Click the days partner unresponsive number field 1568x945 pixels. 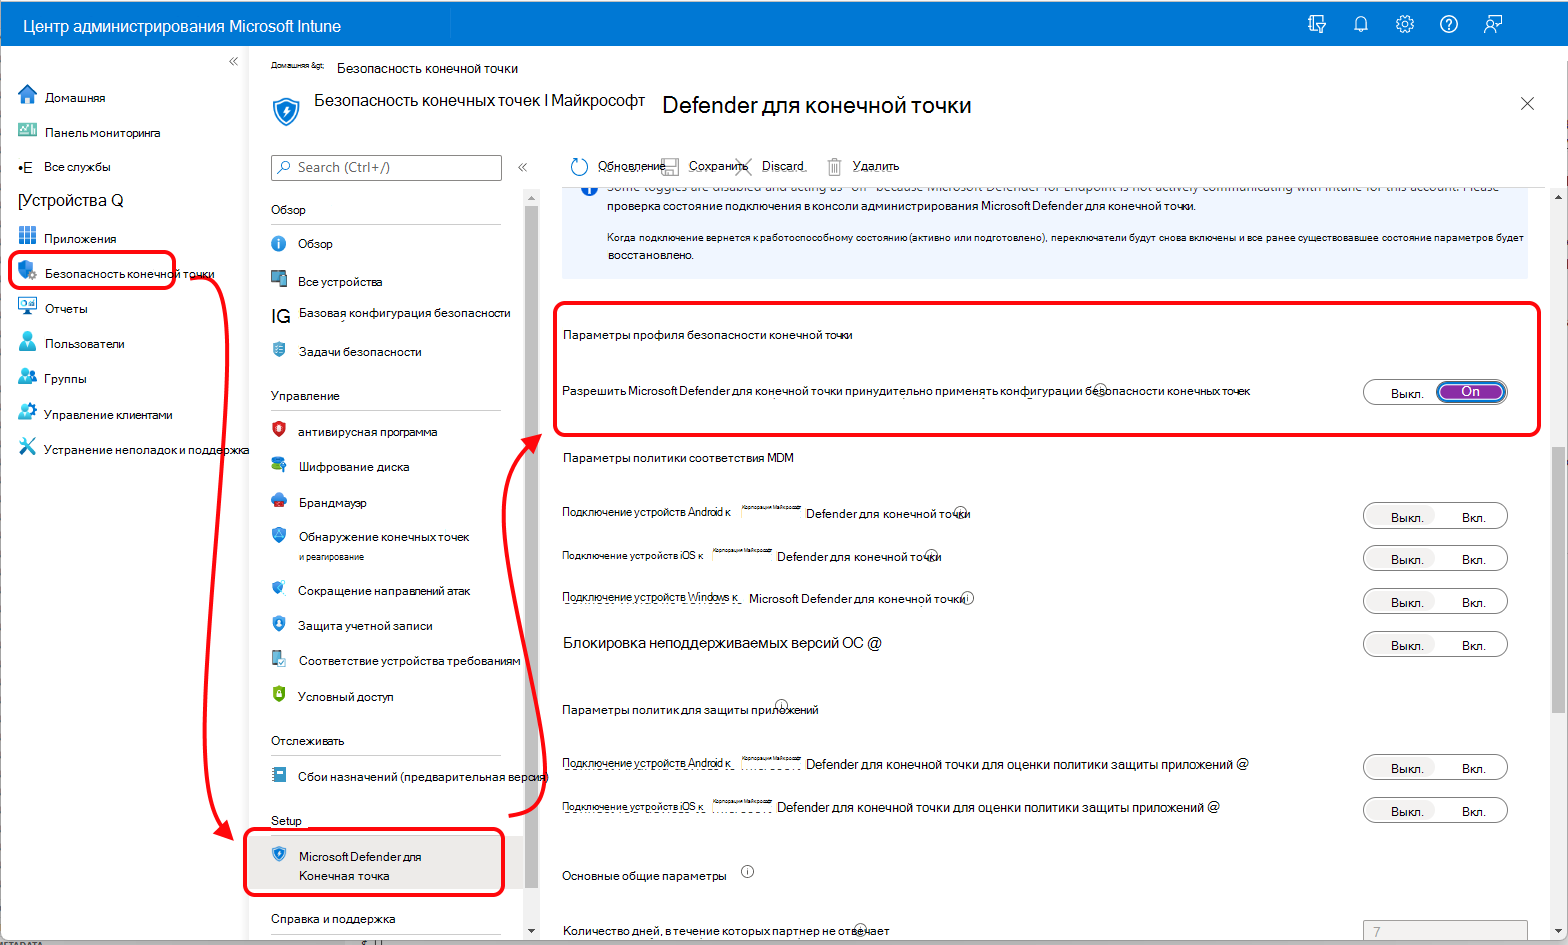(1445, 931)
